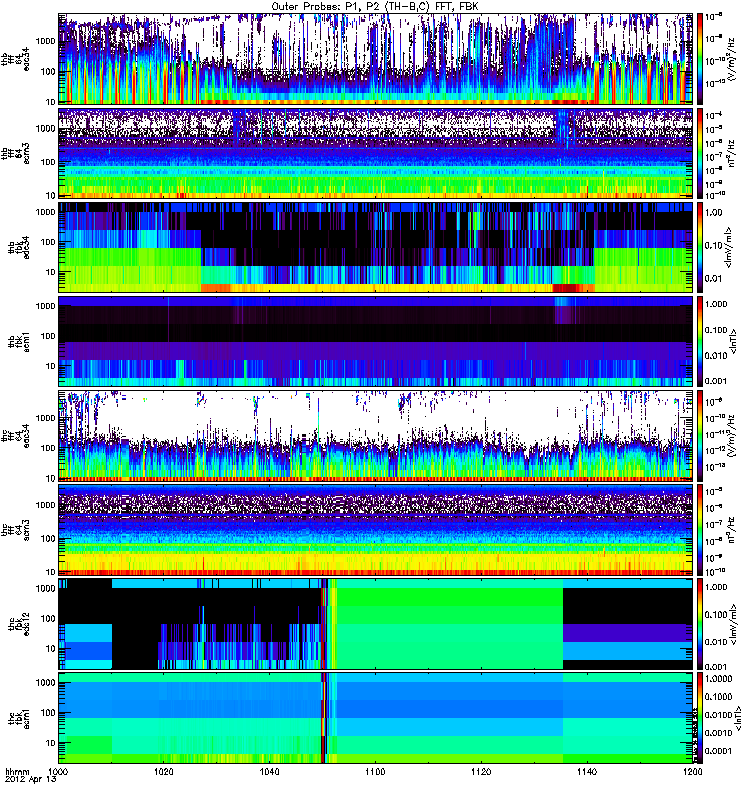
Task: Click the '1.00' tick on thb fbk edc34 color bar
Action: pyautogui.click(x=714, y=213)
